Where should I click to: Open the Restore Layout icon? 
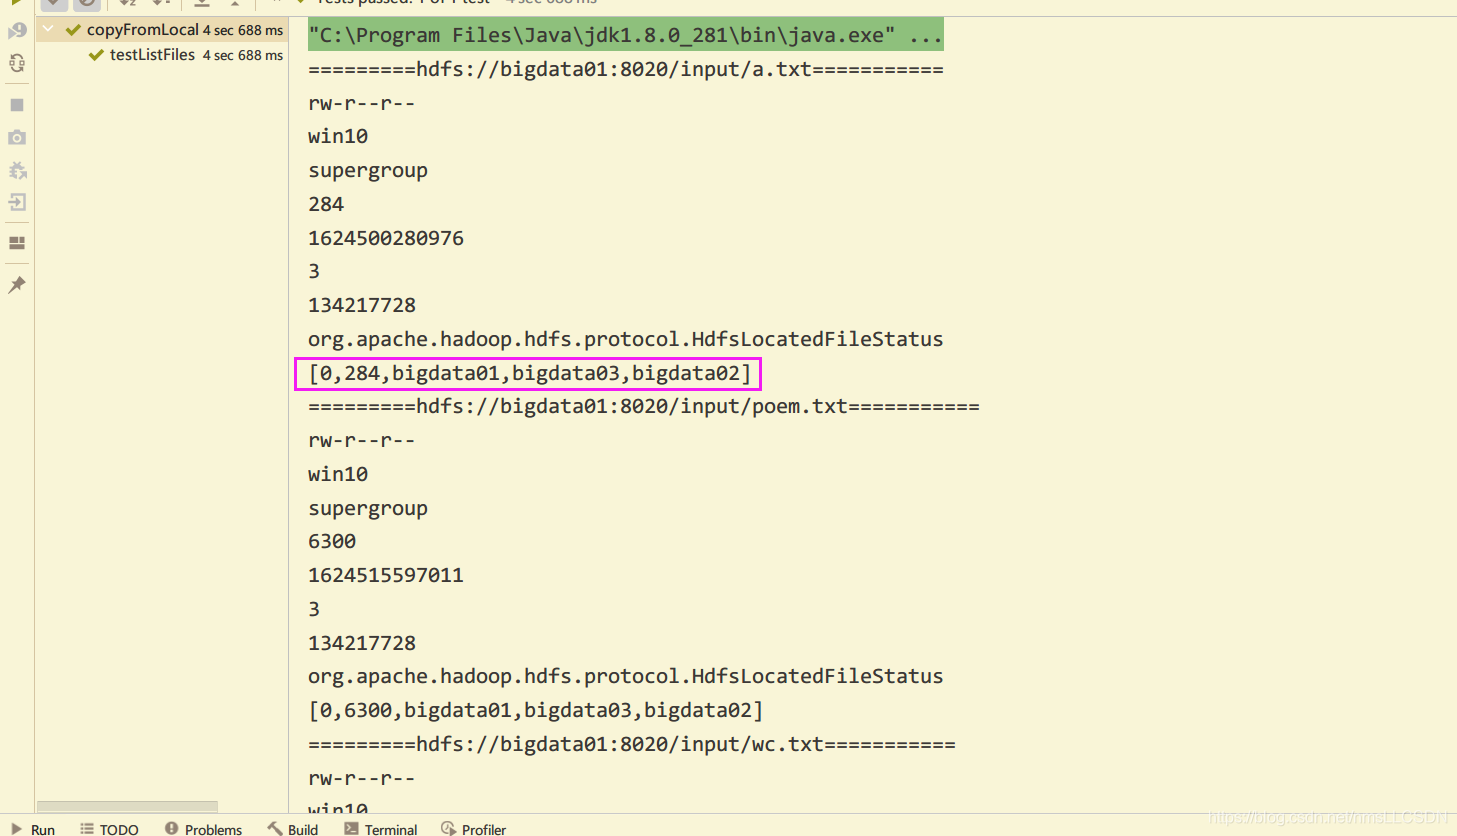click(17, 243)
